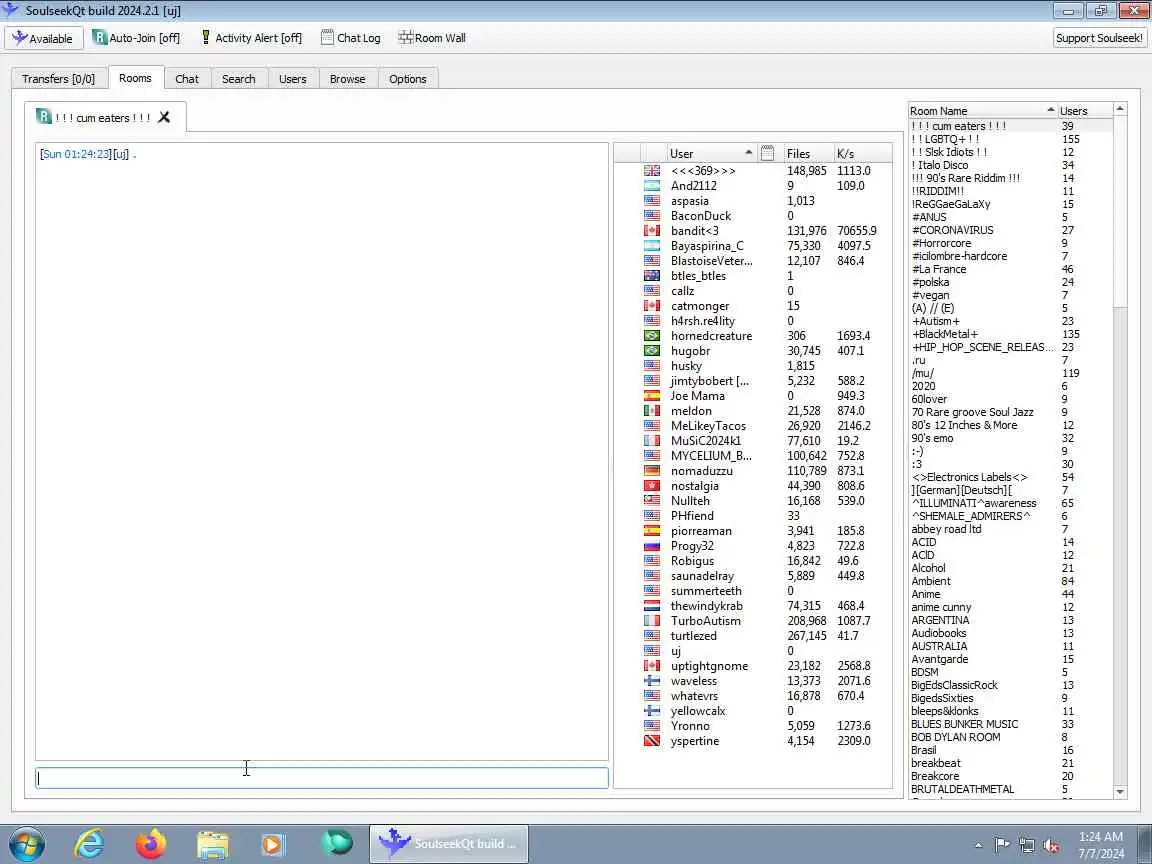Click the scroll-down arrow of the room list
The width and height of the screenshot is (1152, 864).
[1120, 792]
